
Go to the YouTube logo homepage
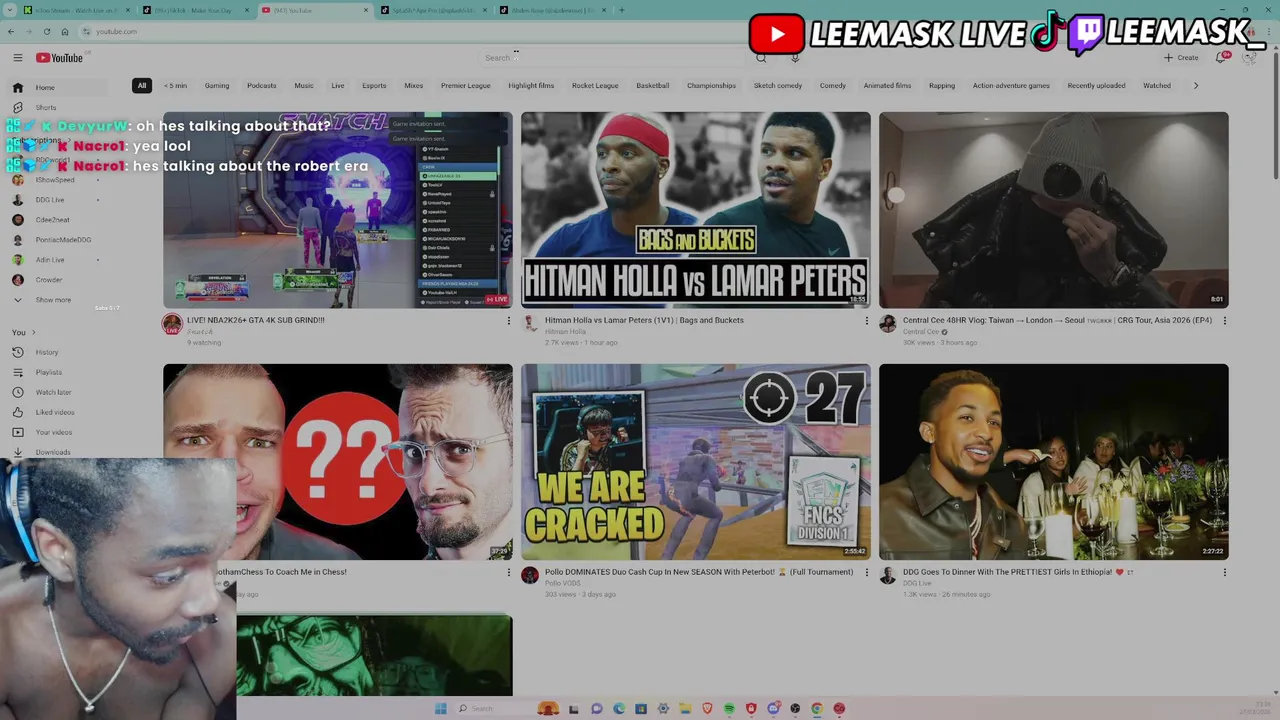coord(60,58)
